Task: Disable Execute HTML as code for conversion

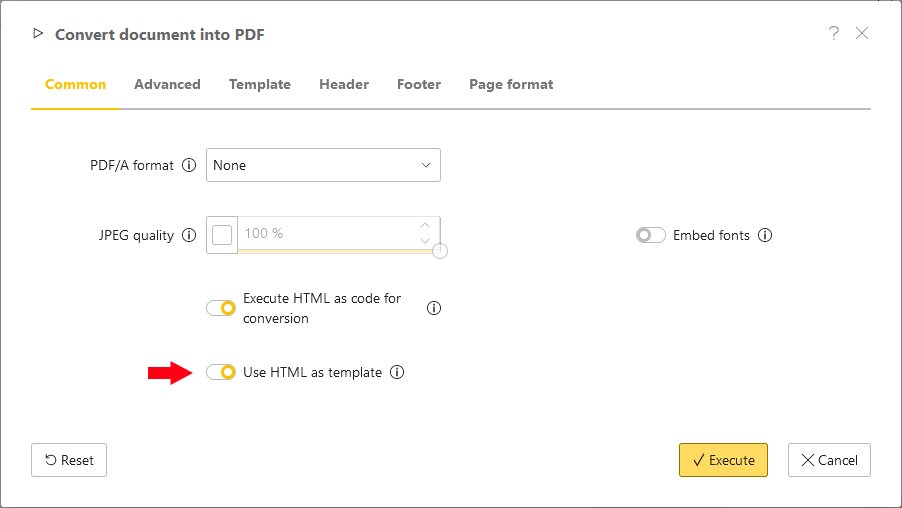Action: point(221,308)
